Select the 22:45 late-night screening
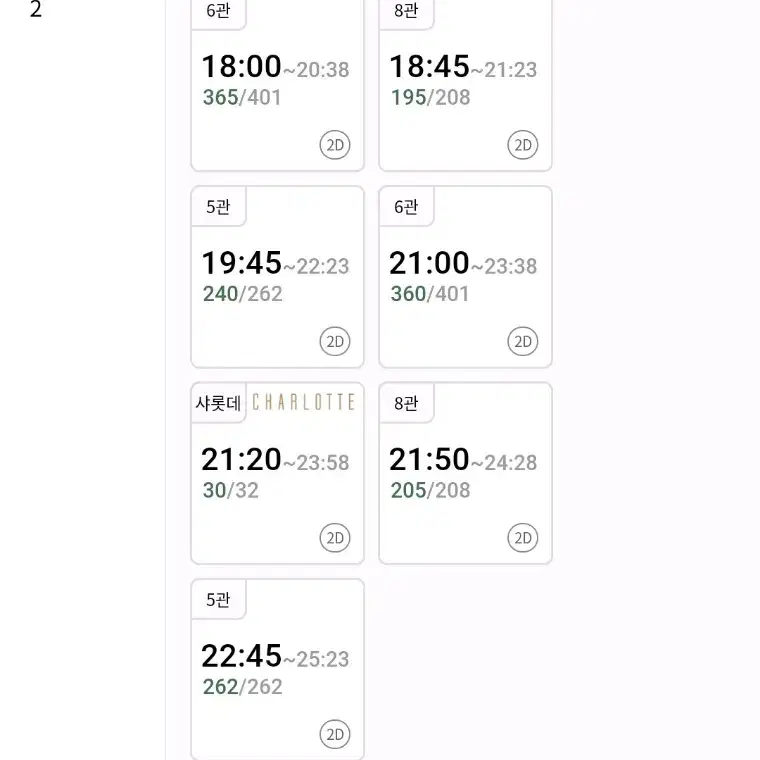The height and width of the screenshot is (760, 760). click(x=277, y=669)
